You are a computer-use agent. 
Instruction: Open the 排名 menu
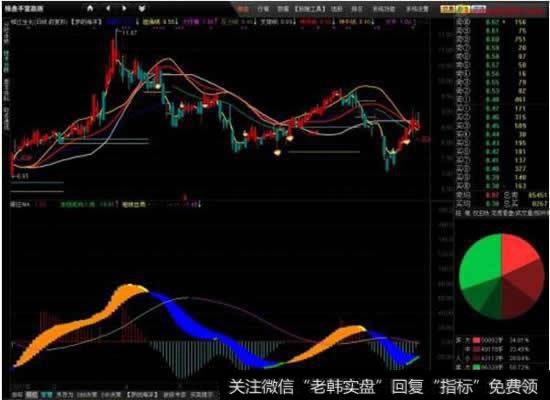(x=357, y=9)
